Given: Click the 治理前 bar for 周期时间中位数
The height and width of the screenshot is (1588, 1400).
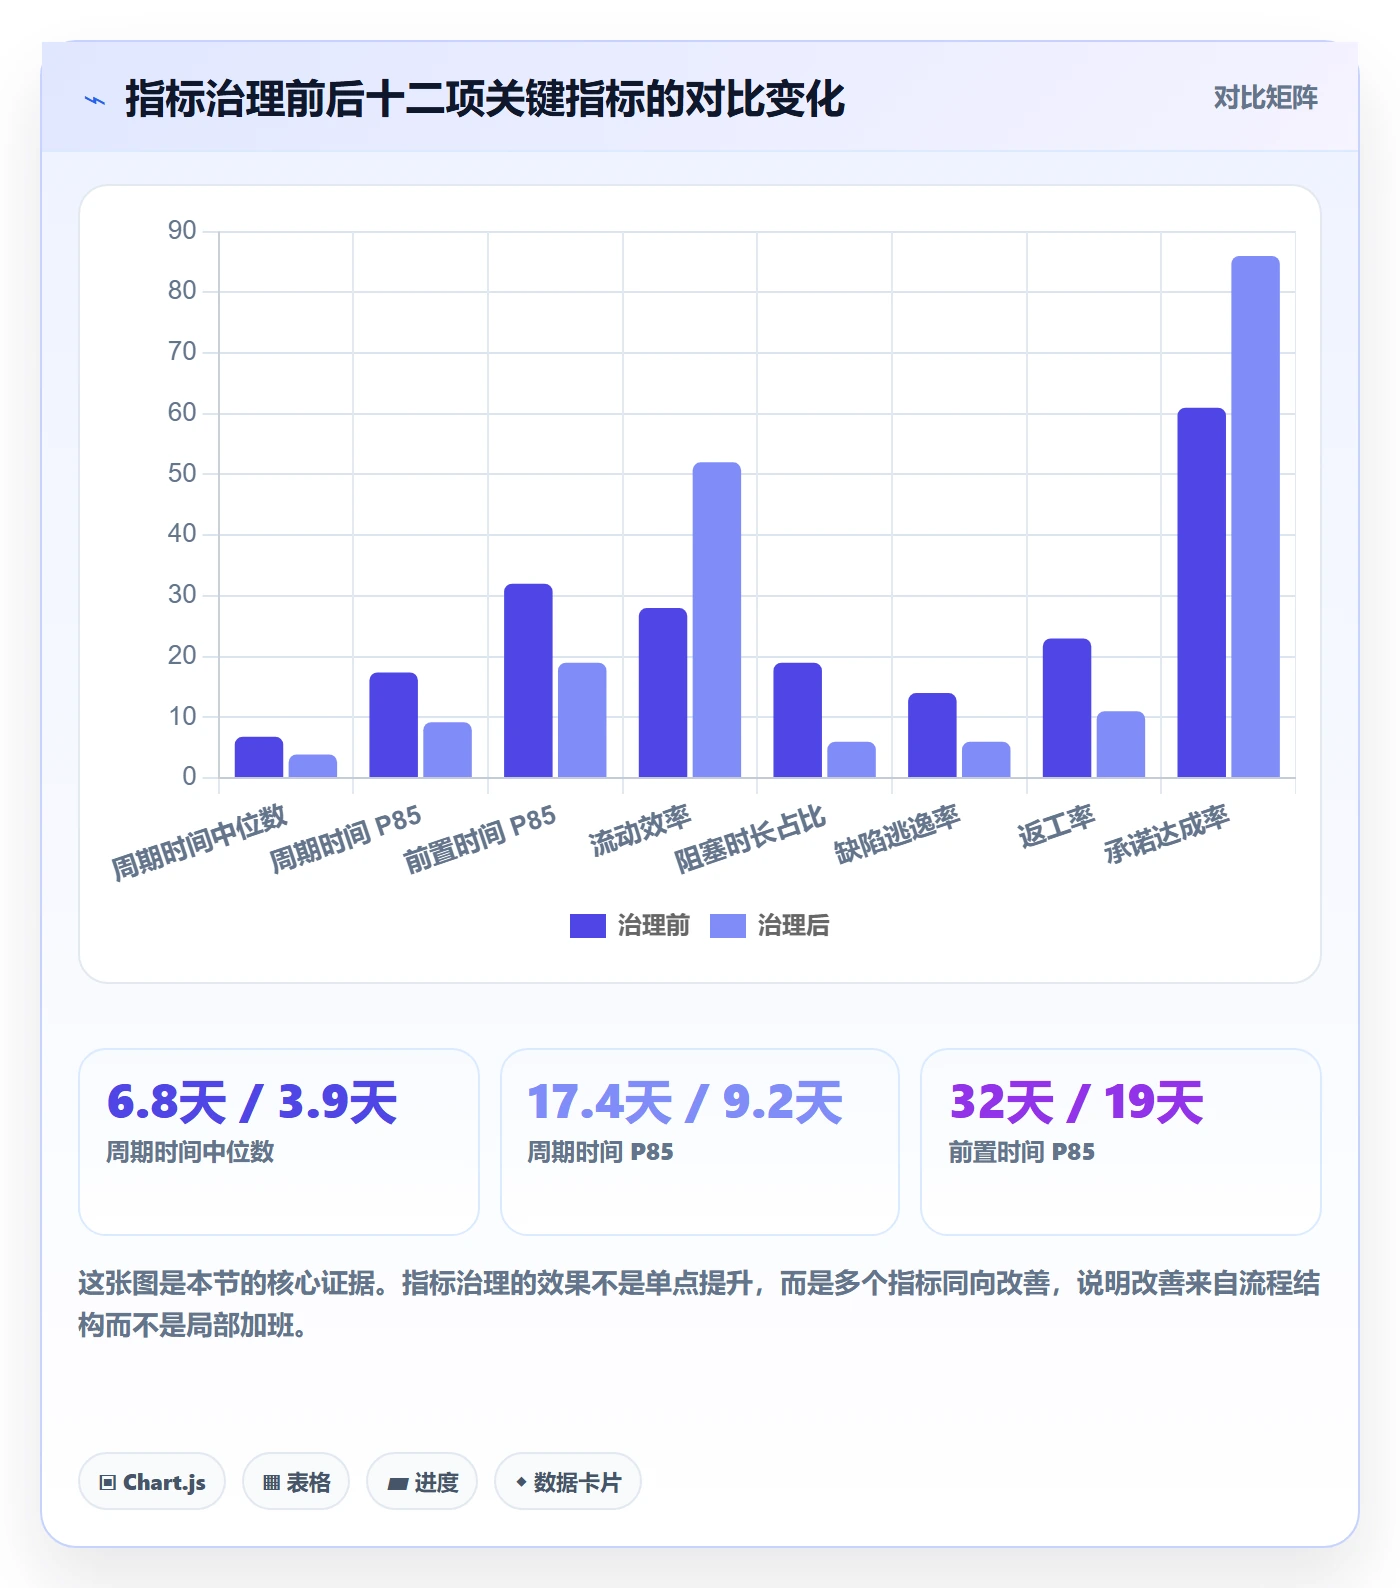Looking at the screenshot, I should (x=259, y=757).
